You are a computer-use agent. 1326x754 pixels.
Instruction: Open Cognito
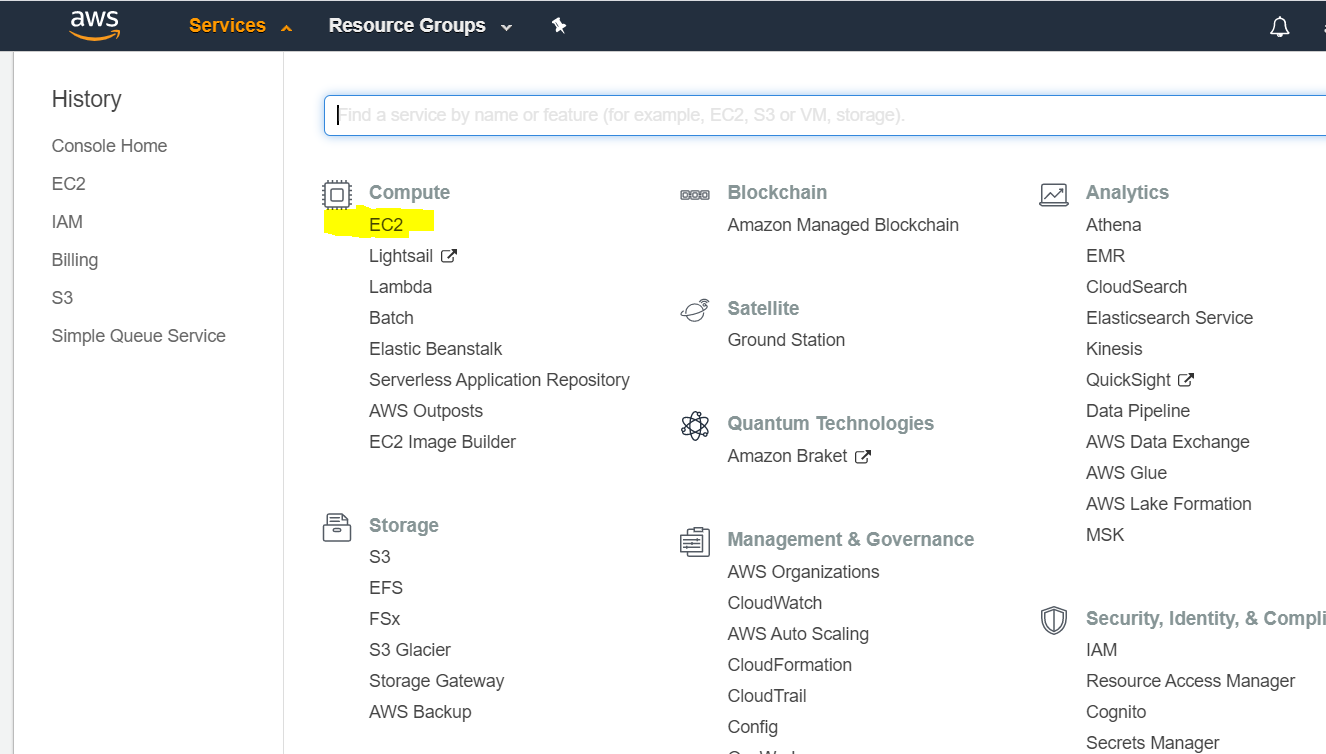tap(1116, 712)
